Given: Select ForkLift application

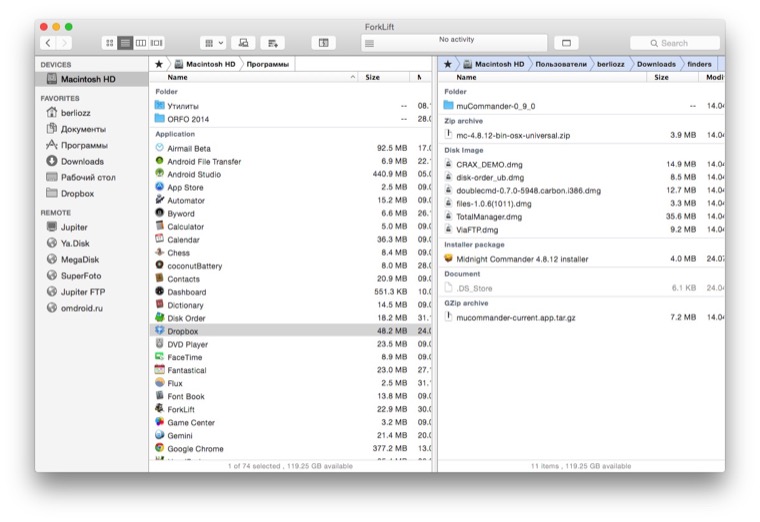Looking at the screenshot, I should click(290, 410).
